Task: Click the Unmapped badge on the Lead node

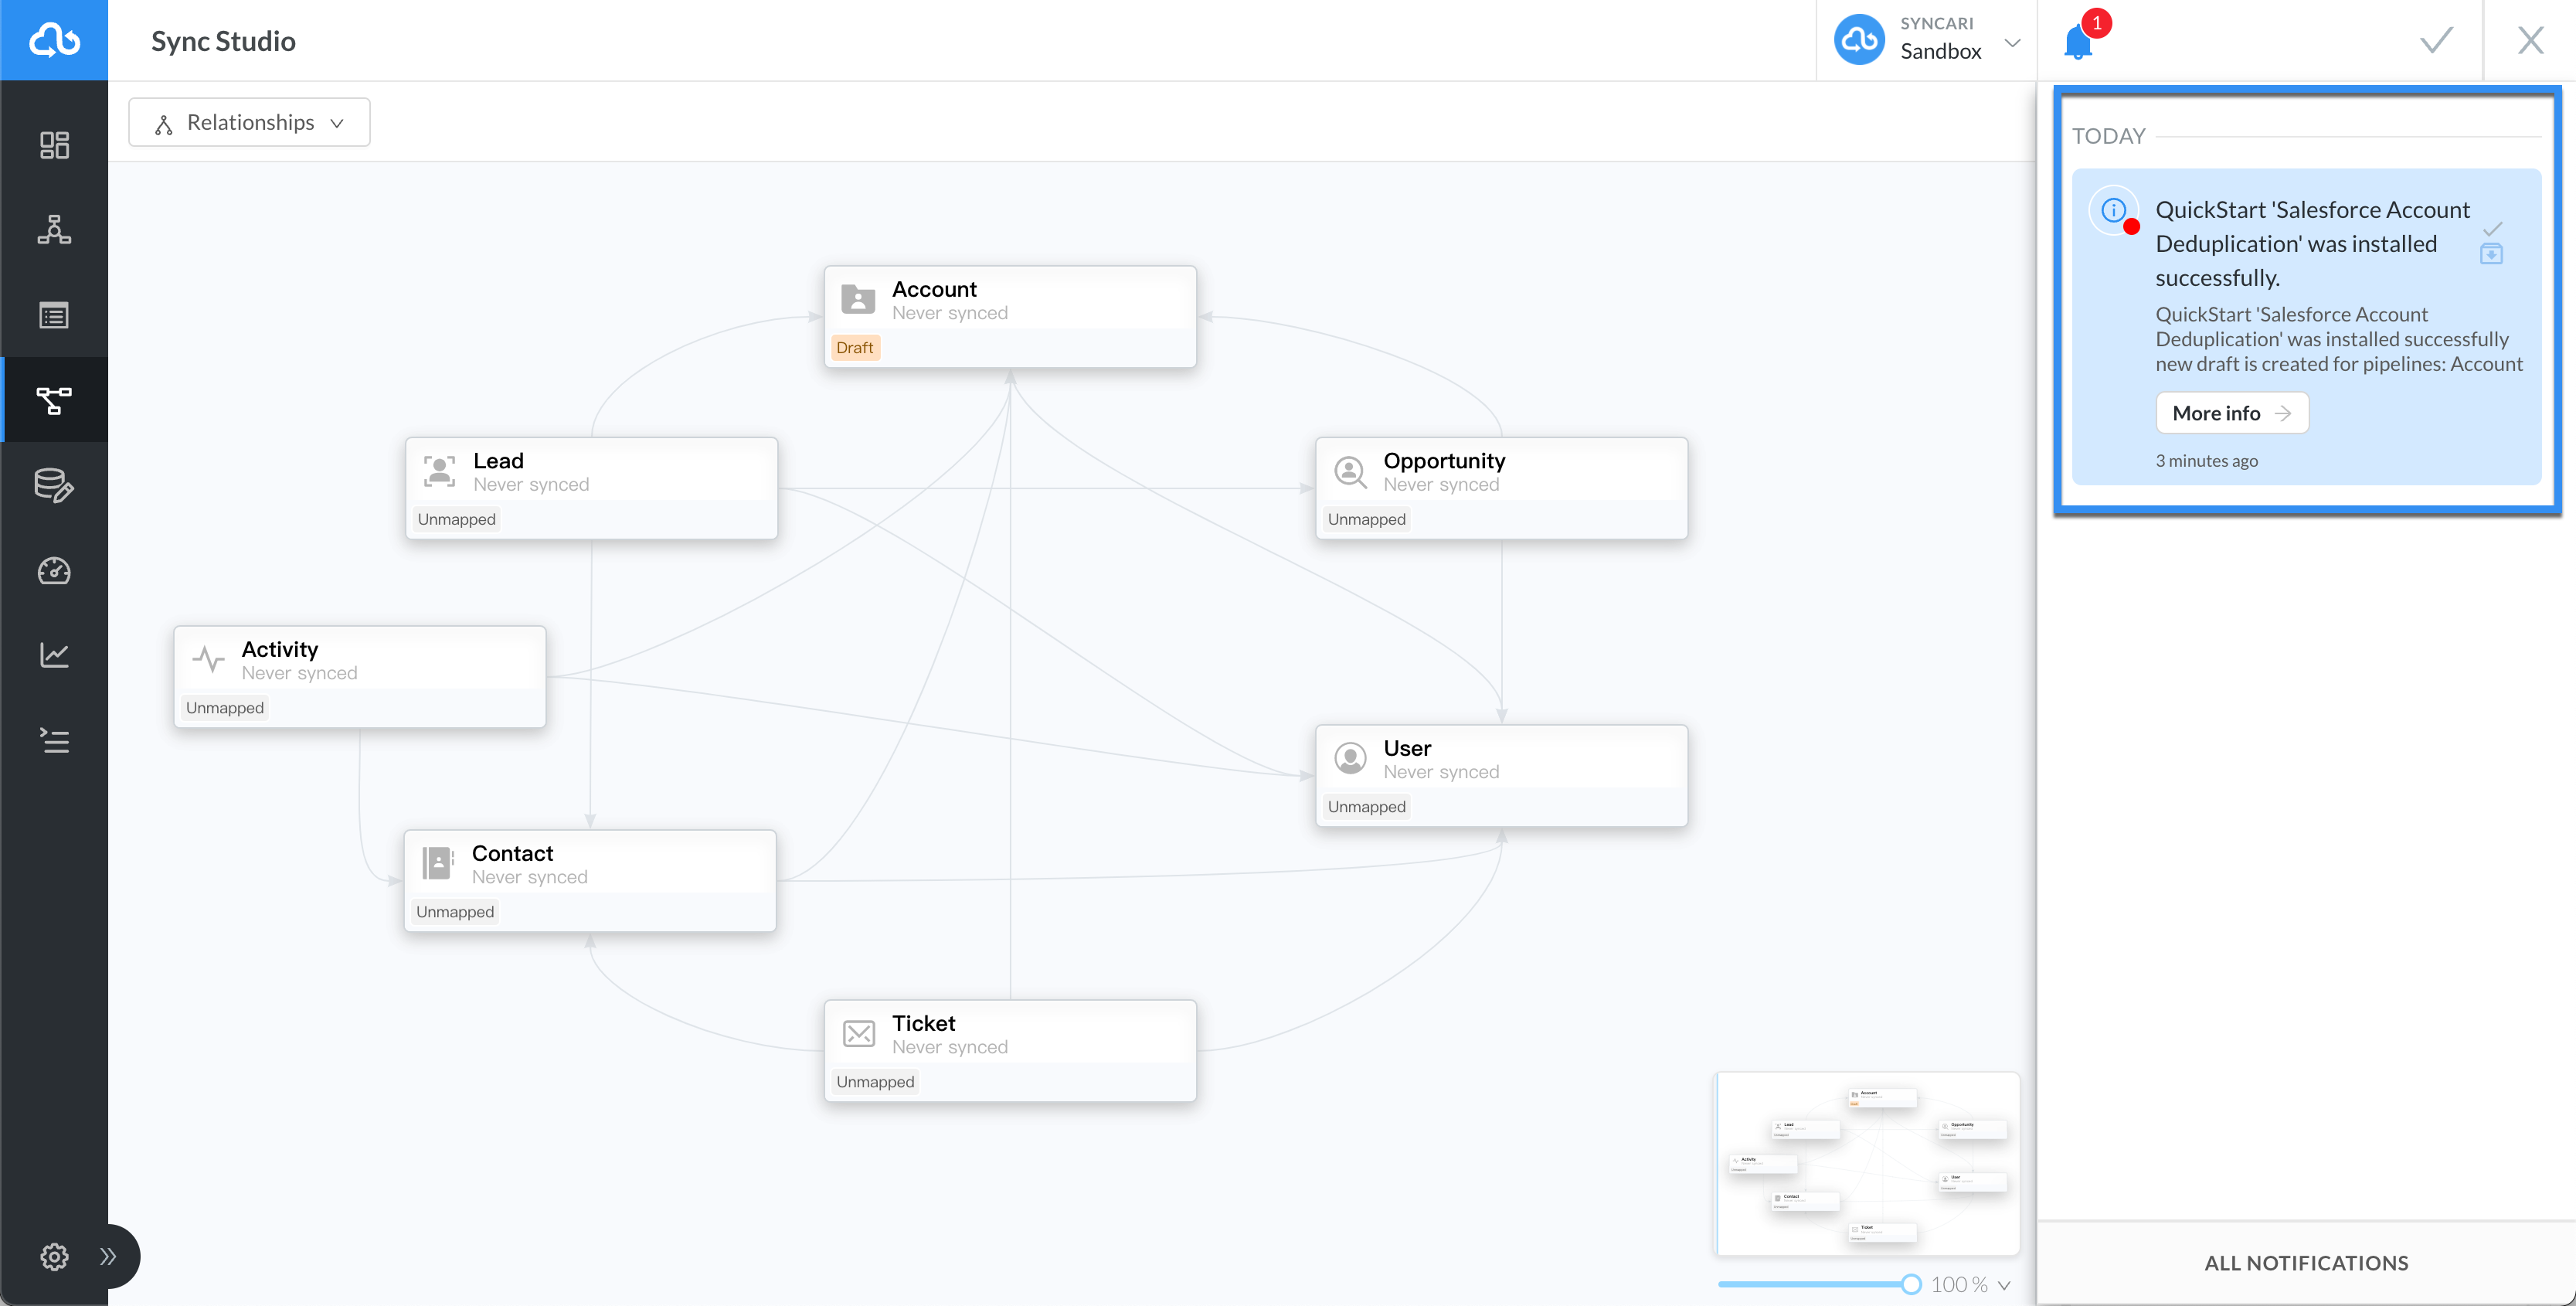Action: click(457, 519)
